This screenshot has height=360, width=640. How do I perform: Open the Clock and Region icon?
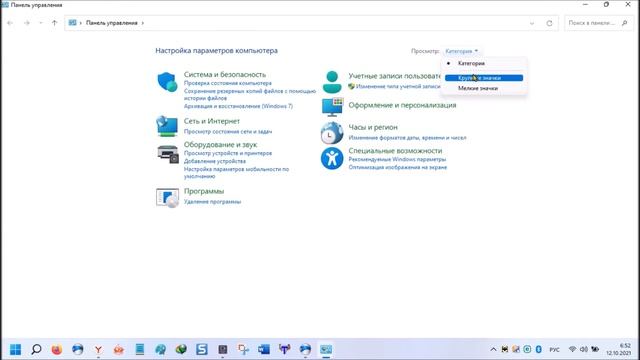[x=332, y=133]
